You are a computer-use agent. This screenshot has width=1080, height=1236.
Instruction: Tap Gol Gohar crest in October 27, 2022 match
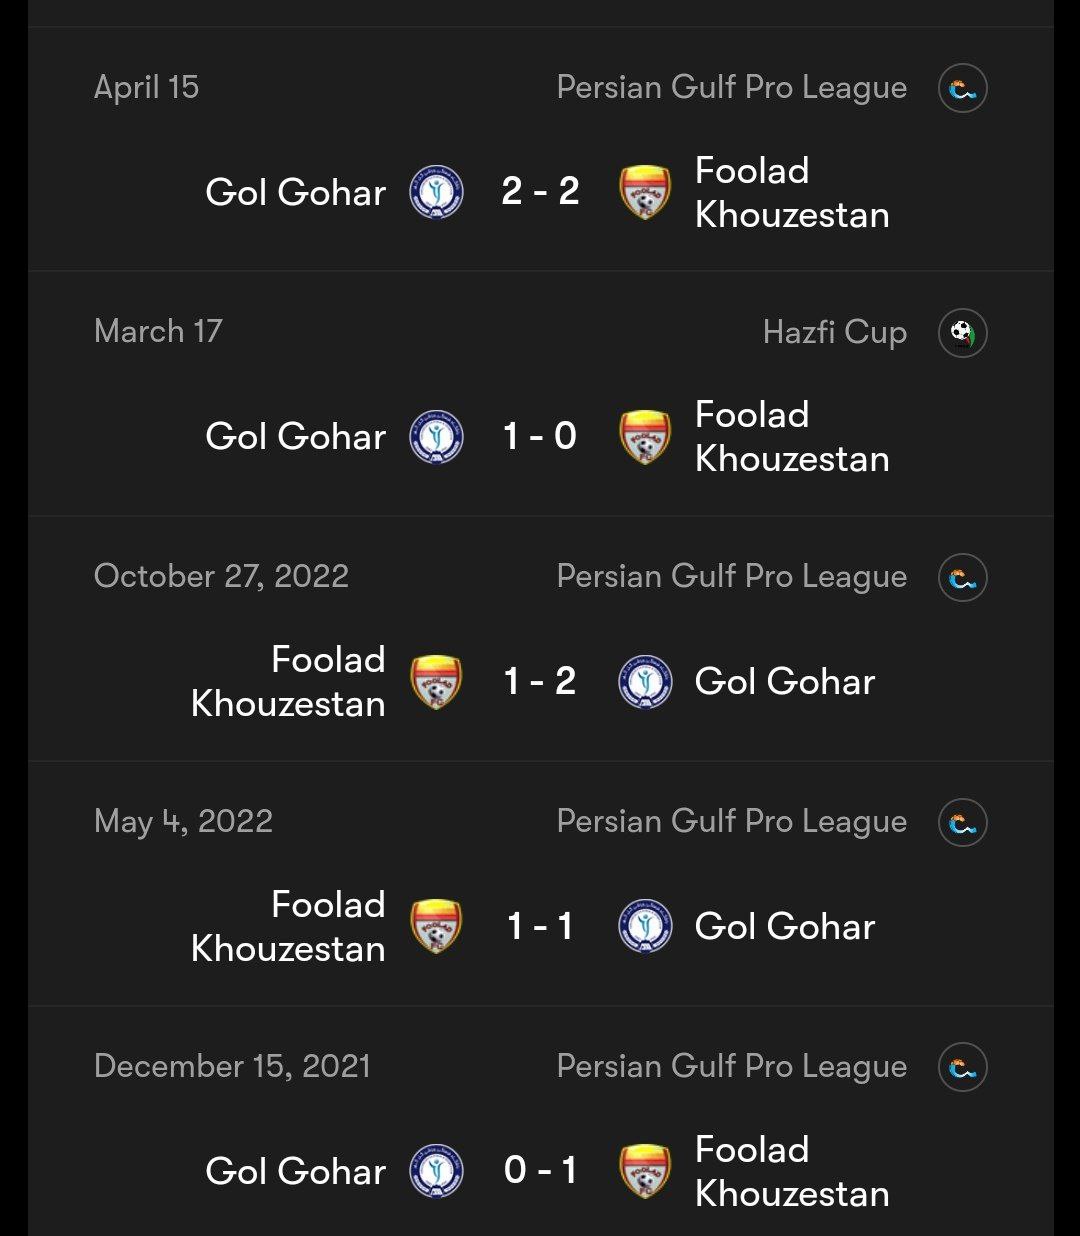pyautogui.click(x=645, y=682)
